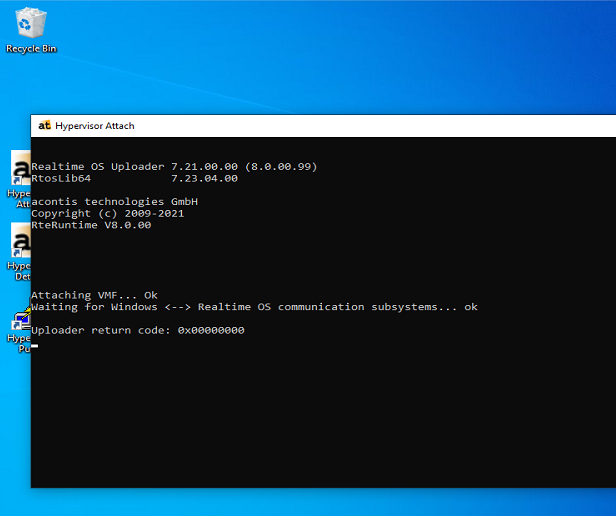Image resolution: width=616 pixels, height=516 pixels.
Task: Click the Copyright 2009-2021 line
Action: (x=107, y=213)
